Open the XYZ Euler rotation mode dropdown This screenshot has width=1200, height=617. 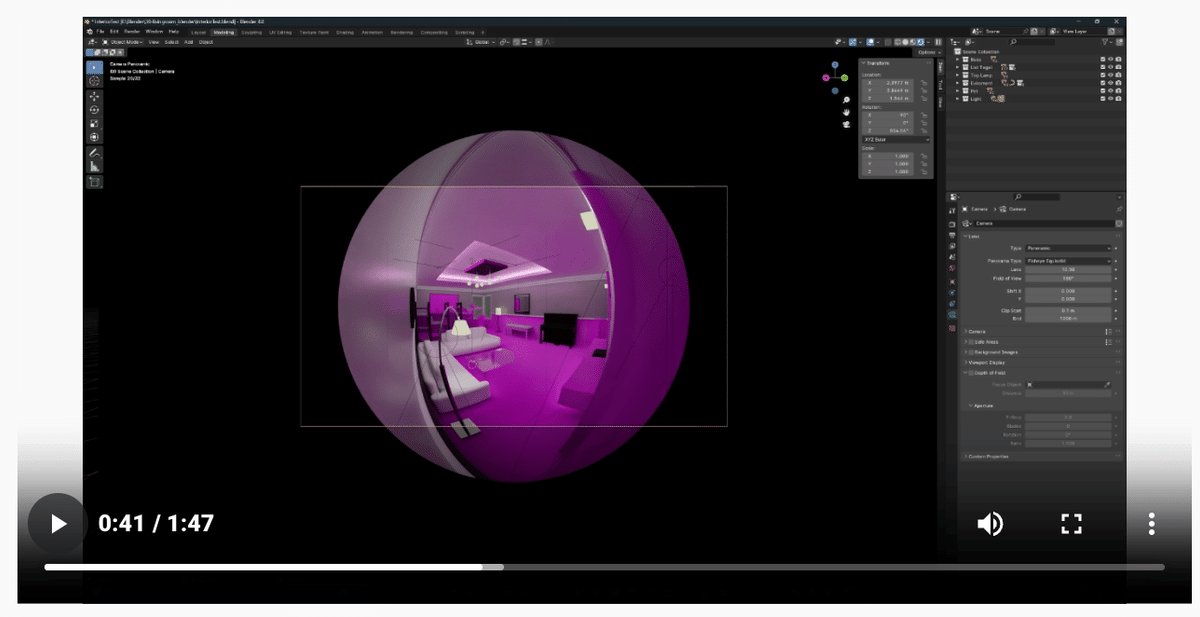point(895,140)
